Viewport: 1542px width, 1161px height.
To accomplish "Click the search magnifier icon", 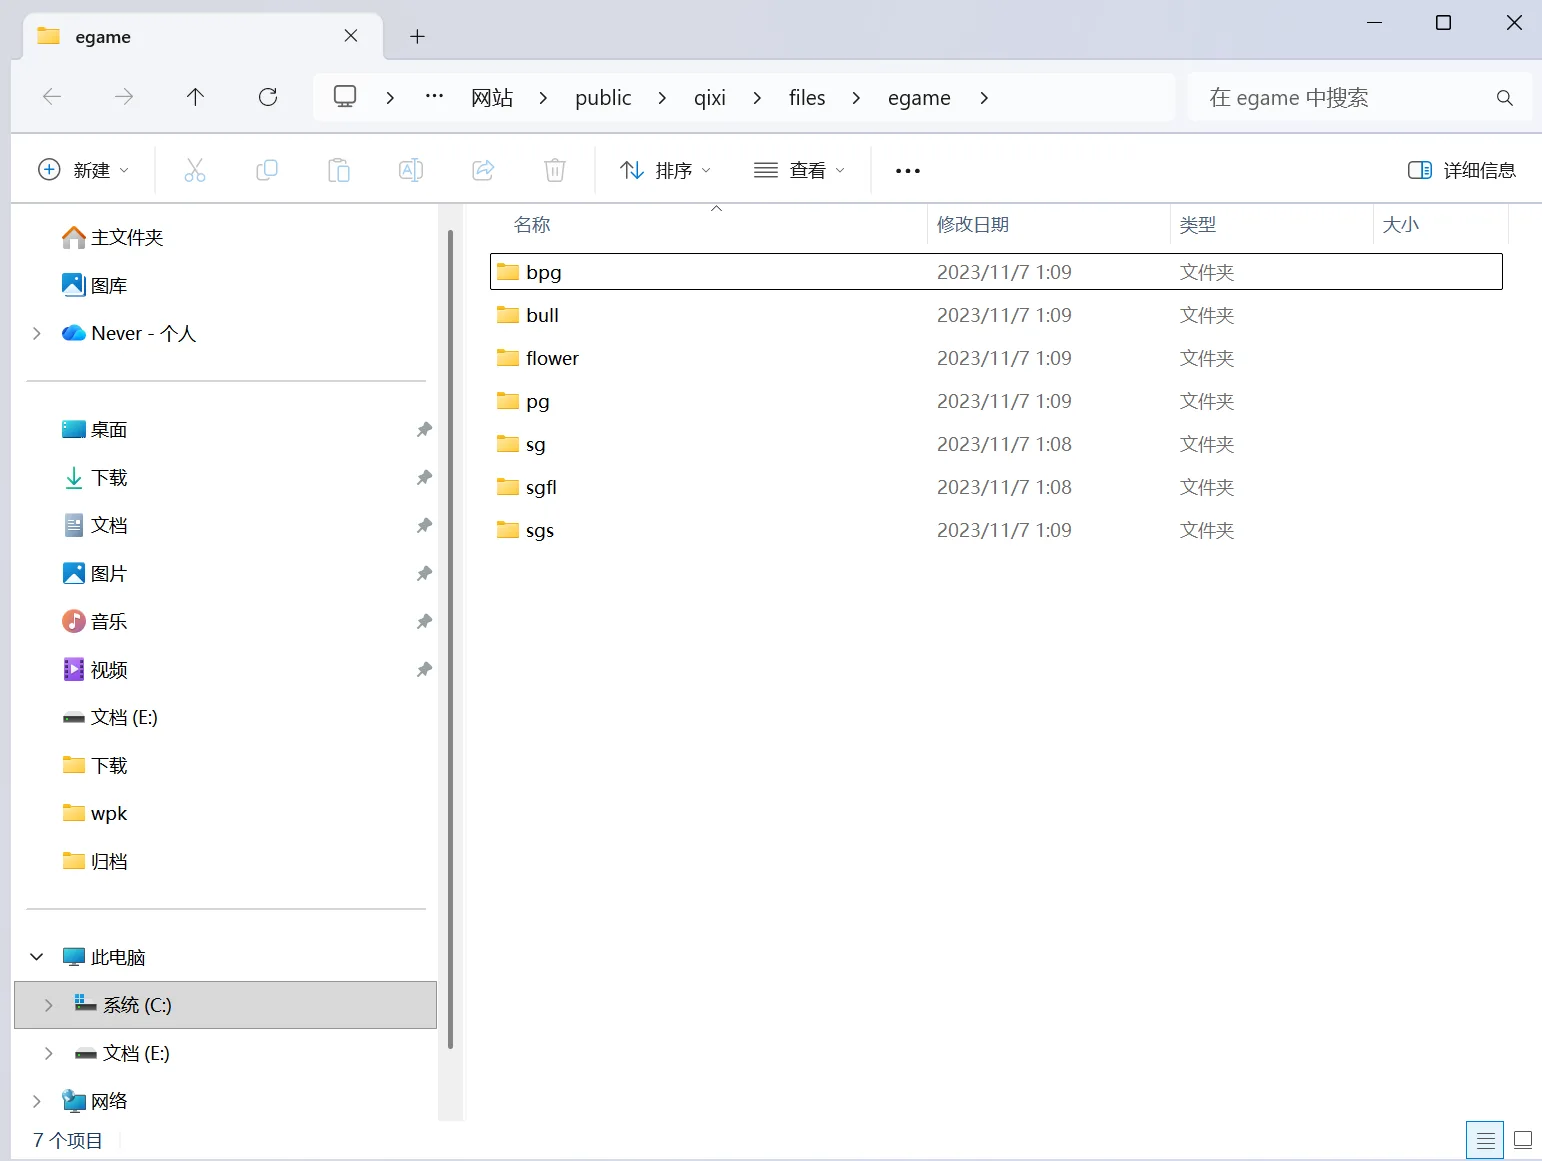I will point(1504,98).
